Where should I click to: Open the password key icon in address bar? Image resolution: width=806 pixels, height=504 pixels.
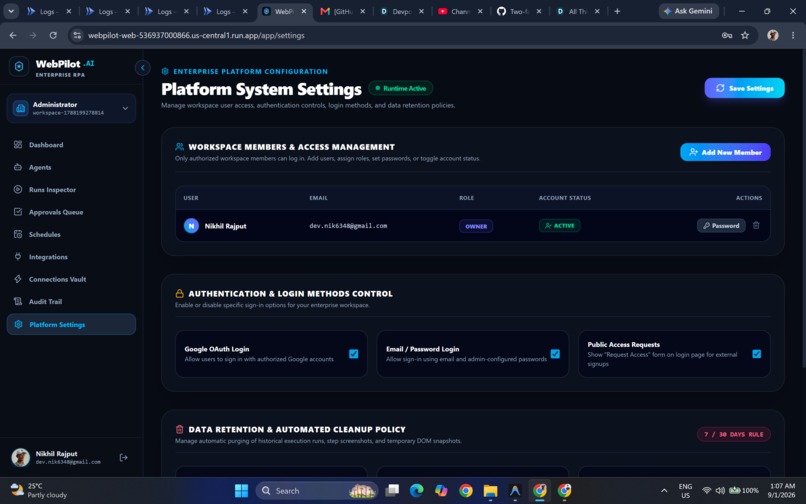click(x=727, y=35)
